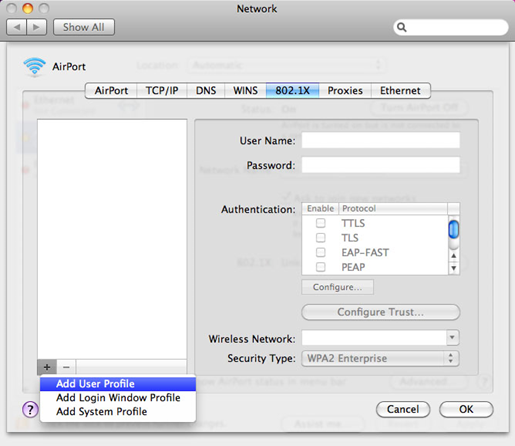Screen dimensions: 515x446
Task: Click the minus remove-profile button
Action: coord(66,367)
